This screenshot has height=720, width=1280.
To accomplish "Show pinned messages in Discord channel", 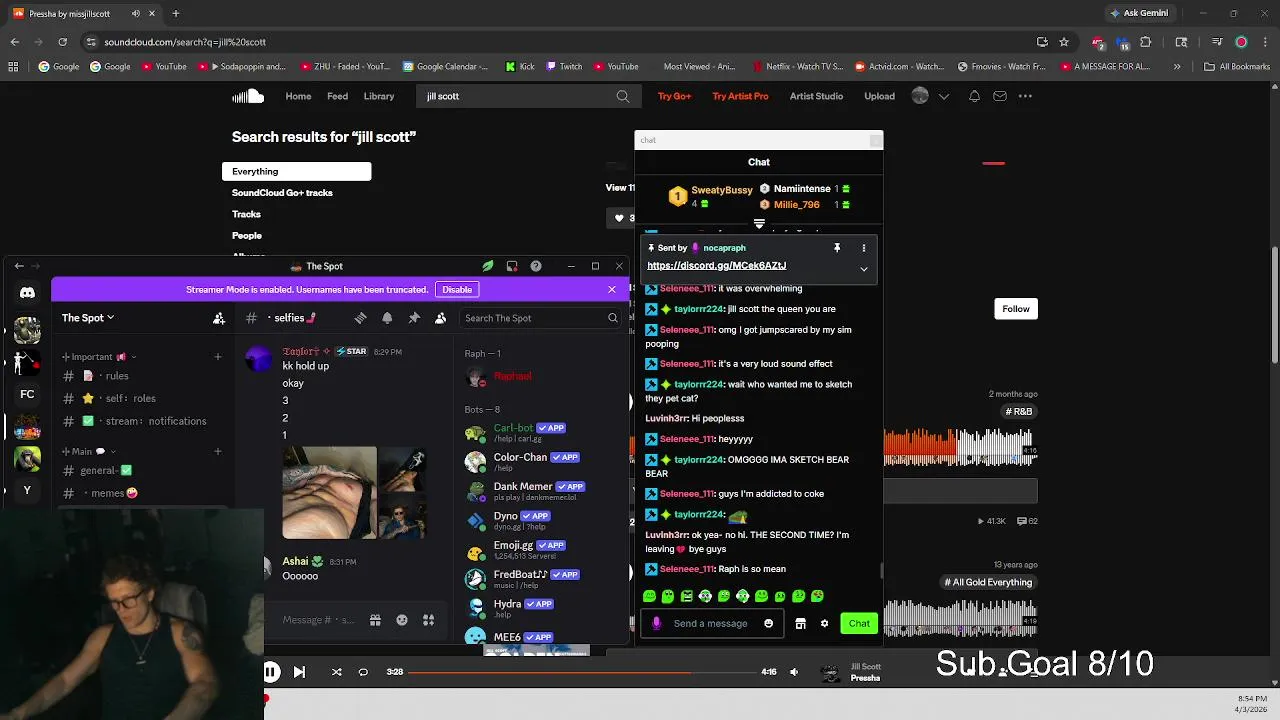I will coord(414,318).
